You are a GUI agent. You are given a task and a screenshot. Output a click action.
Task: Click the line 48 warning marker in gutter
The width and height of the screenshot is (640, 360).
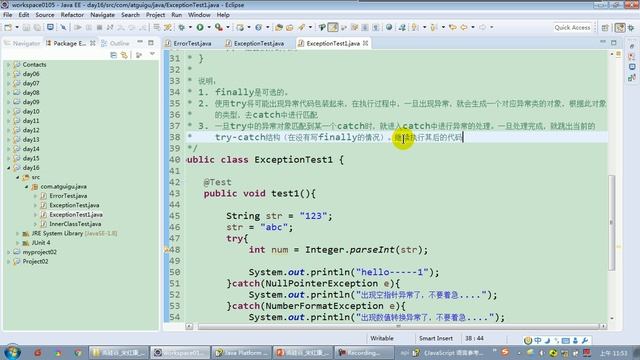pos(167,250)
